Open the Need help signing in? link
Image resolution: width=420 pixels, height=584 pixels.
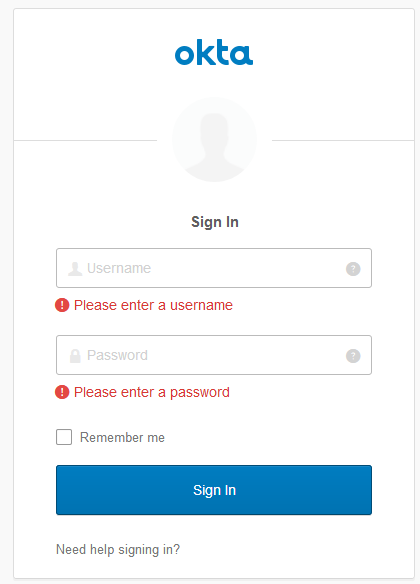(x=118, y=549)
